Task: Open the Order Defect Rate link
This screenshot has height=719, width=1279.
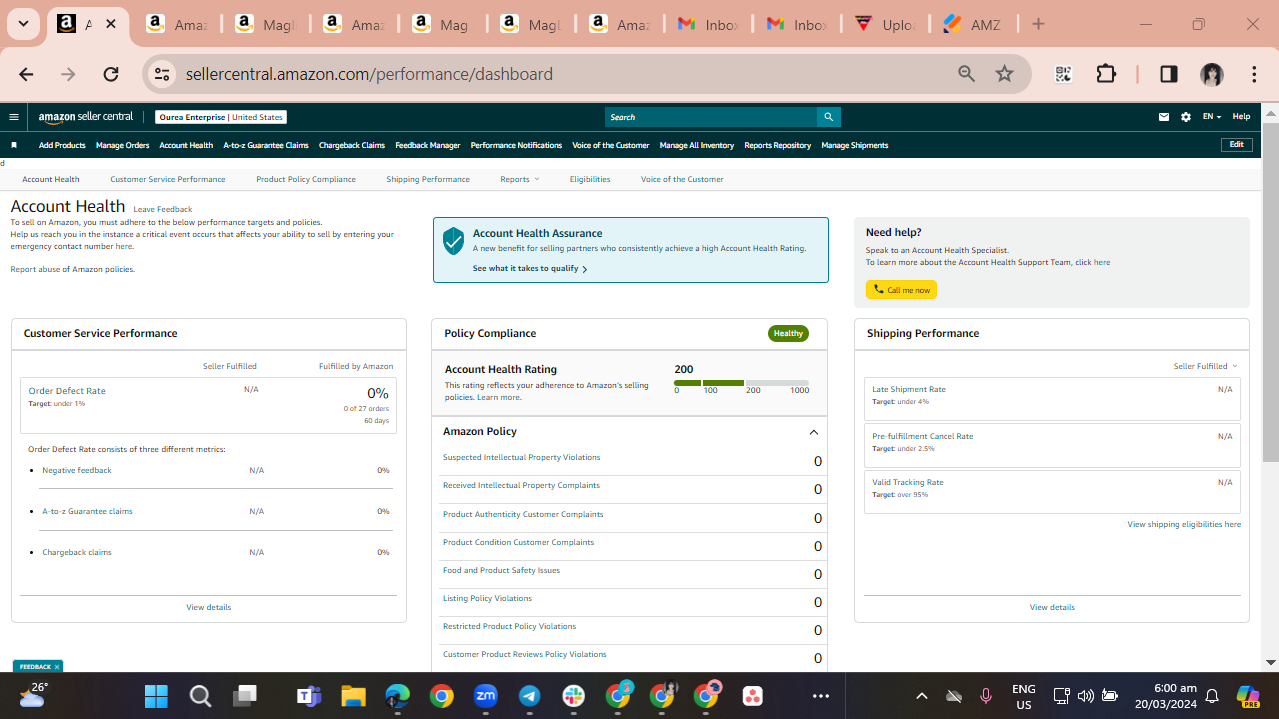Action: coord(67,391)
